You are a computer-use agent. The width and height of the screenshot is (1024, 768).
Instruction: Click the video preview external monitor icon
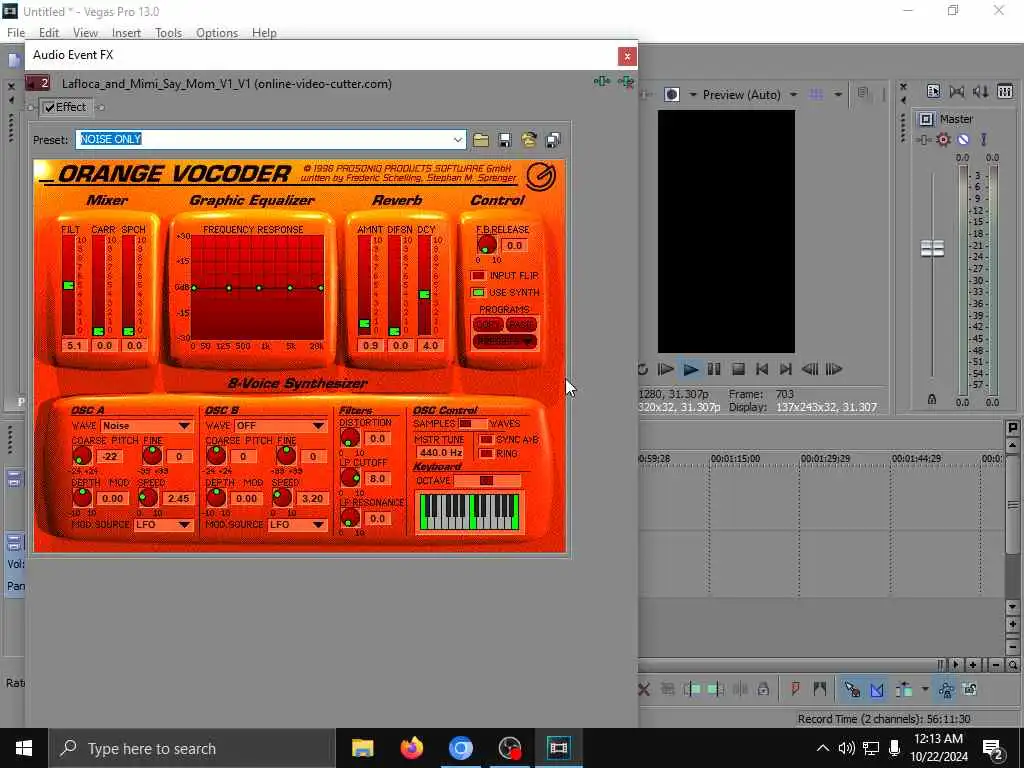(x=671, y=95)
